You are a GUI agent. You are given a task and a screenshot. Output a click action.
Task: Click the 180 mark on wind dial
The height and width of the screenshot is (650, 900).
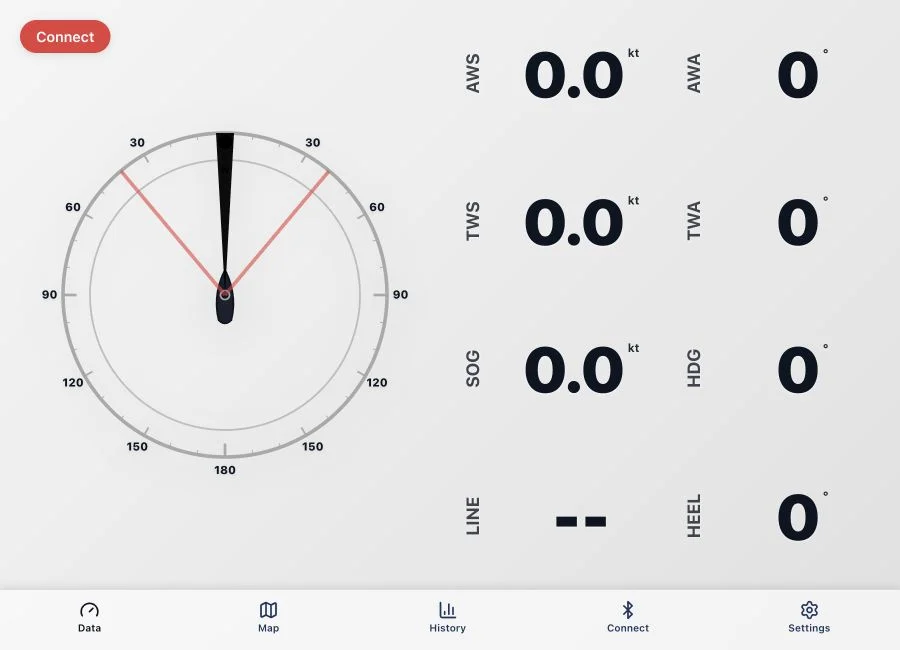point(225,470)
